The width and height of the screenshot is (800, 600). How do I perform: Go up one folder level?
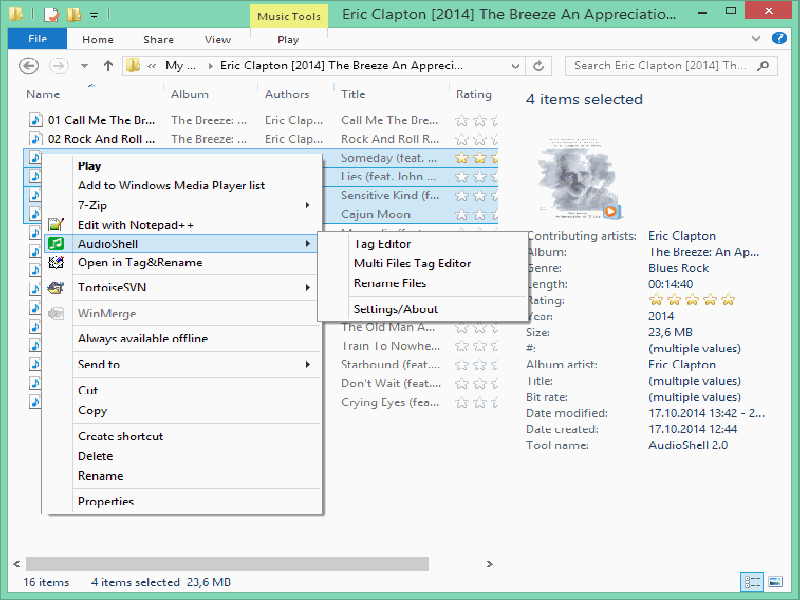[x=108, y=66]
